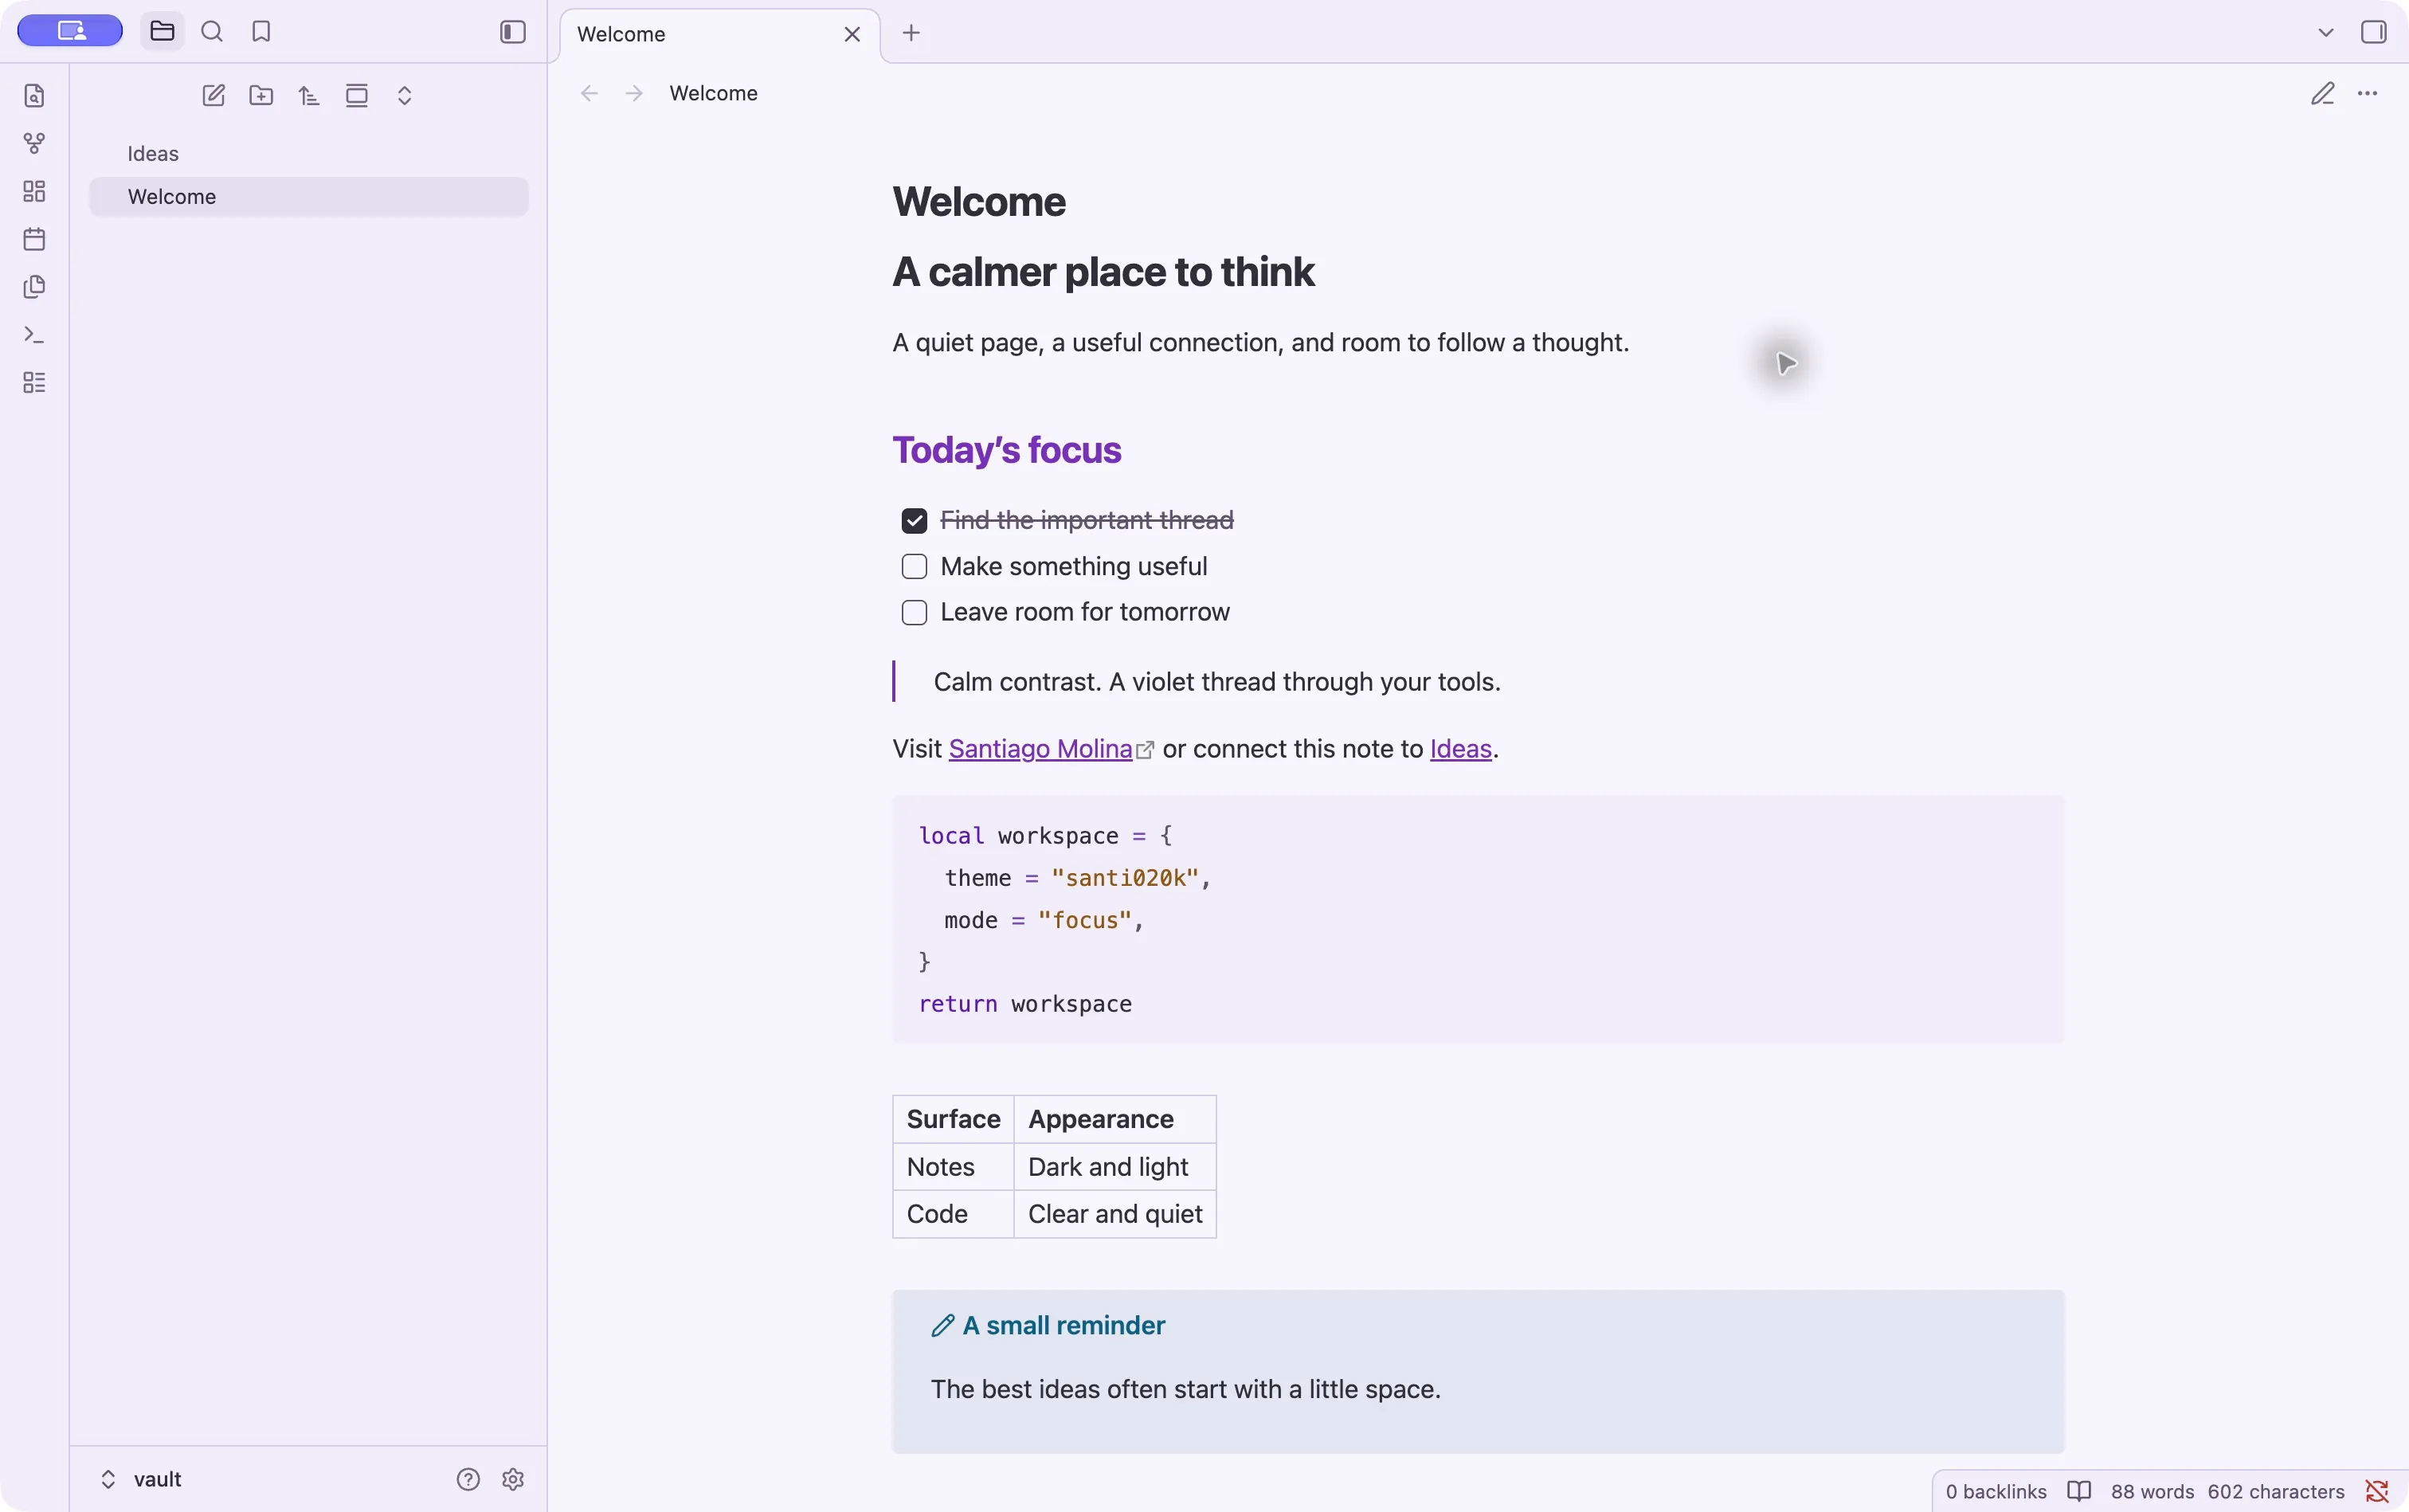The width and height of the screenshot is (2409, 1512).
Task: Toggle the left sidebar
Action: pyautogui.click(x=513, y=32)
